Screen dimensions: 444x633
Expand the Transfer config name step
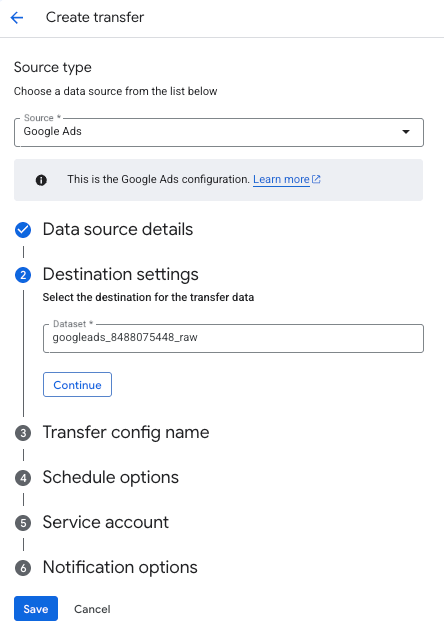pos(126,432)
